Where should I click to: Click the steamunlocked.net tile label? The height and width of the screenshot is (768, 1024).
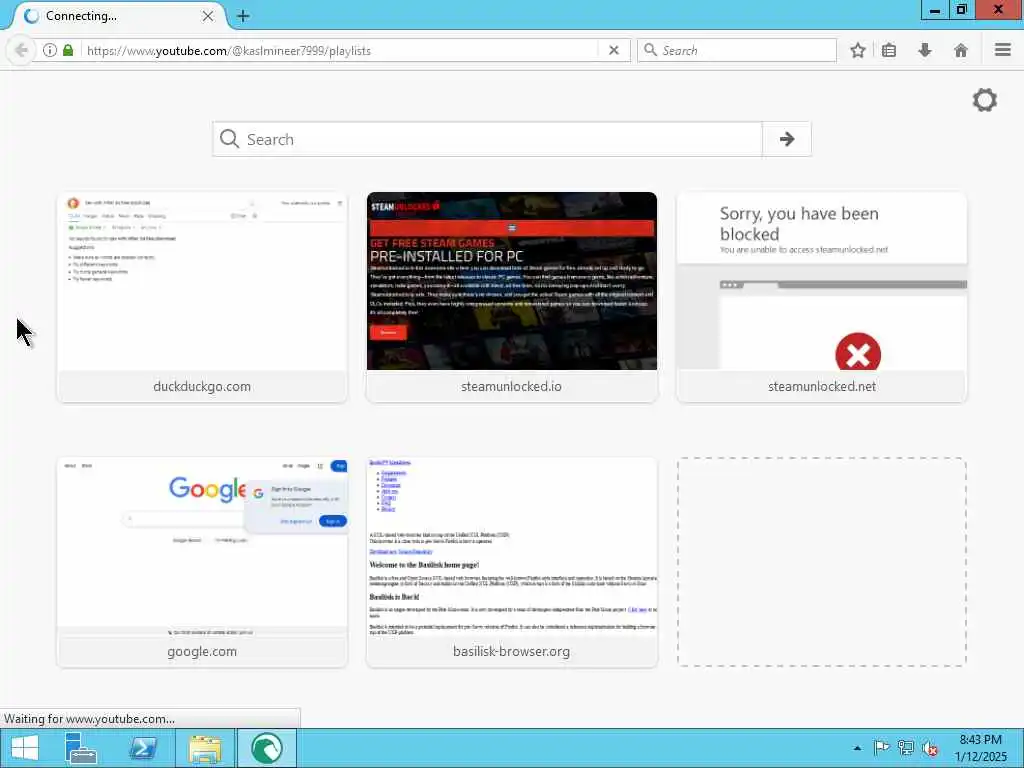822,387
